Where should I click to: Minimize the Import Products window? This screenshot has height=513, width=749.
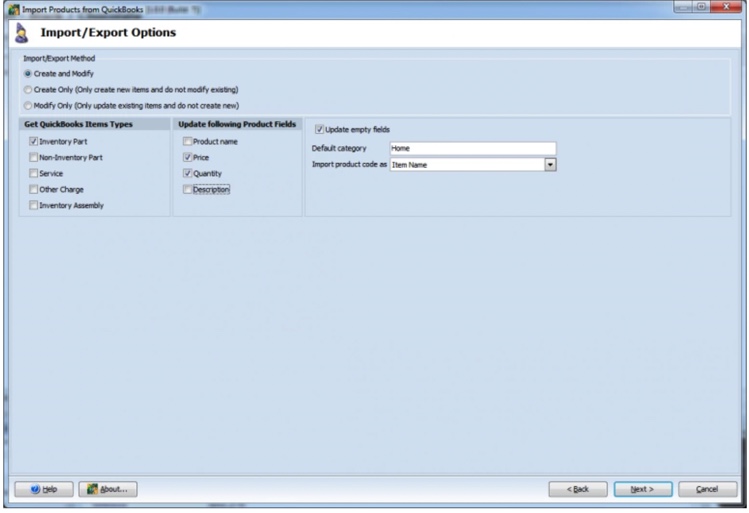684,7
